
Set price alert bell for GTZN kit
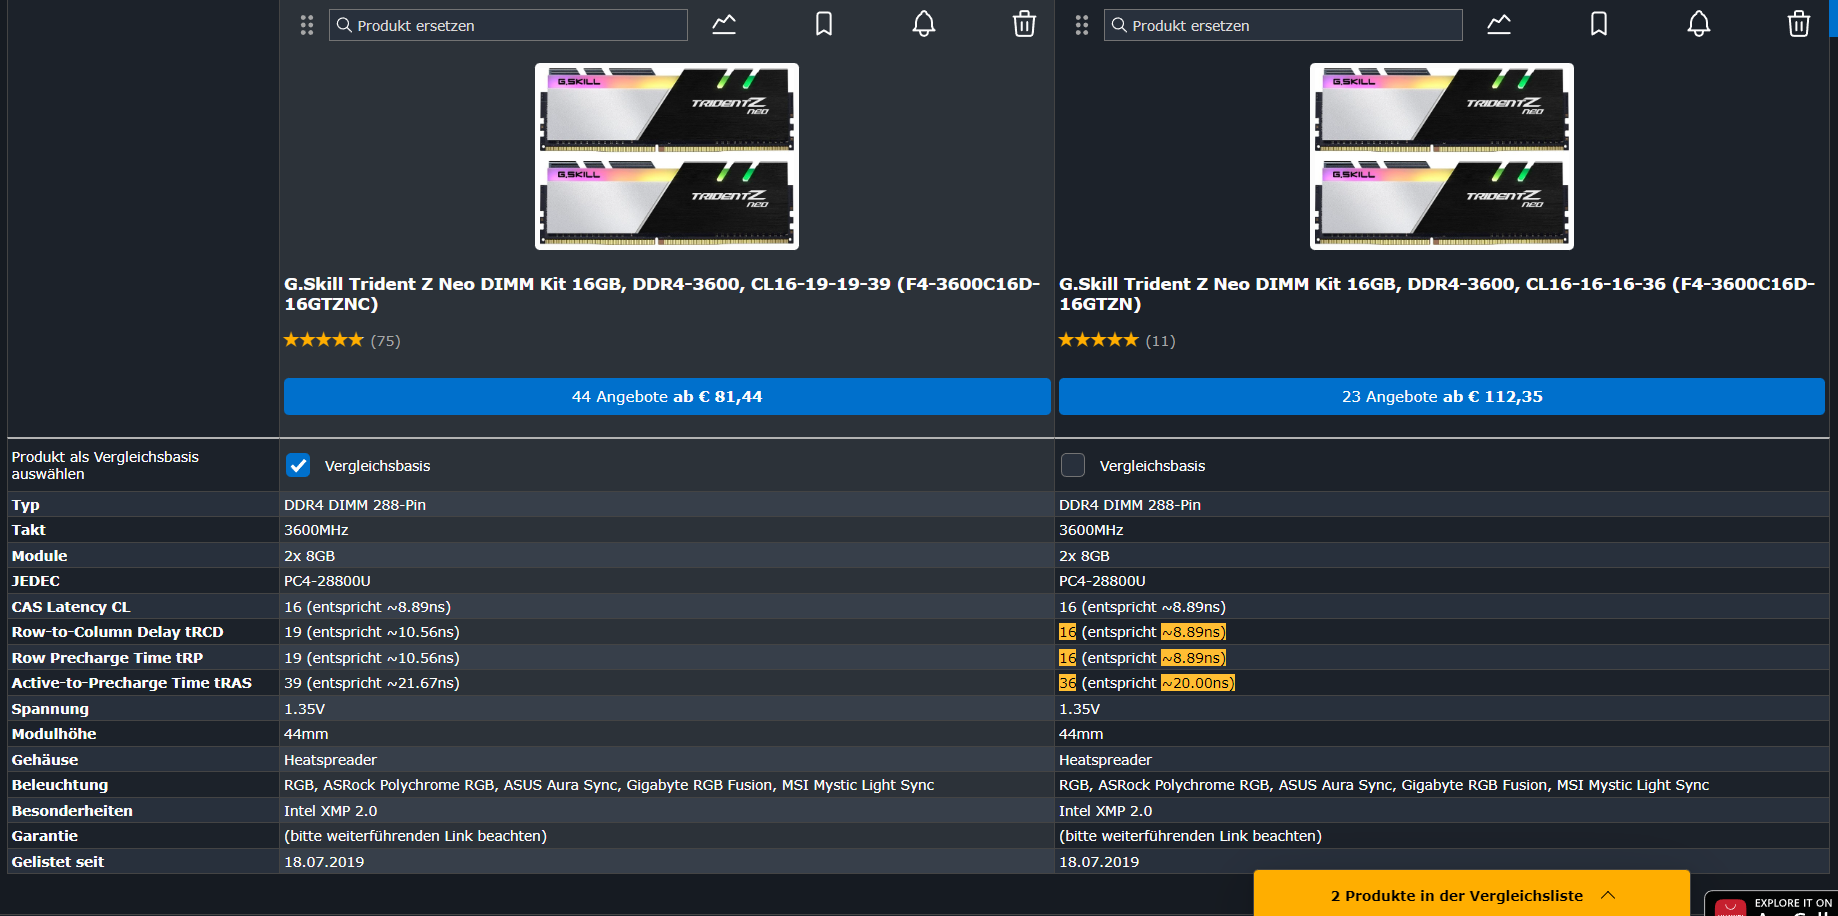pos(1699,24)
